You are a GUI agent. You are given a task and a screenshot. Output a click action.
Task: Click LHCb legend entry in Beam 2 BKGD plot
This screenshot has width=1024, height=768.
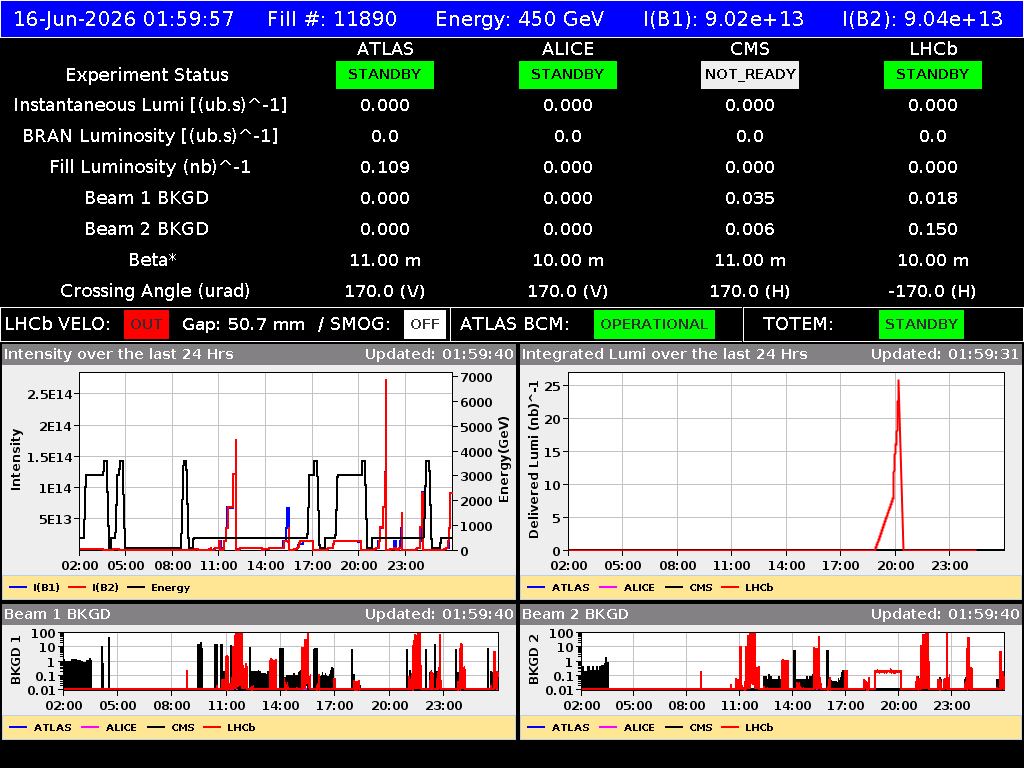pos(747,728)
